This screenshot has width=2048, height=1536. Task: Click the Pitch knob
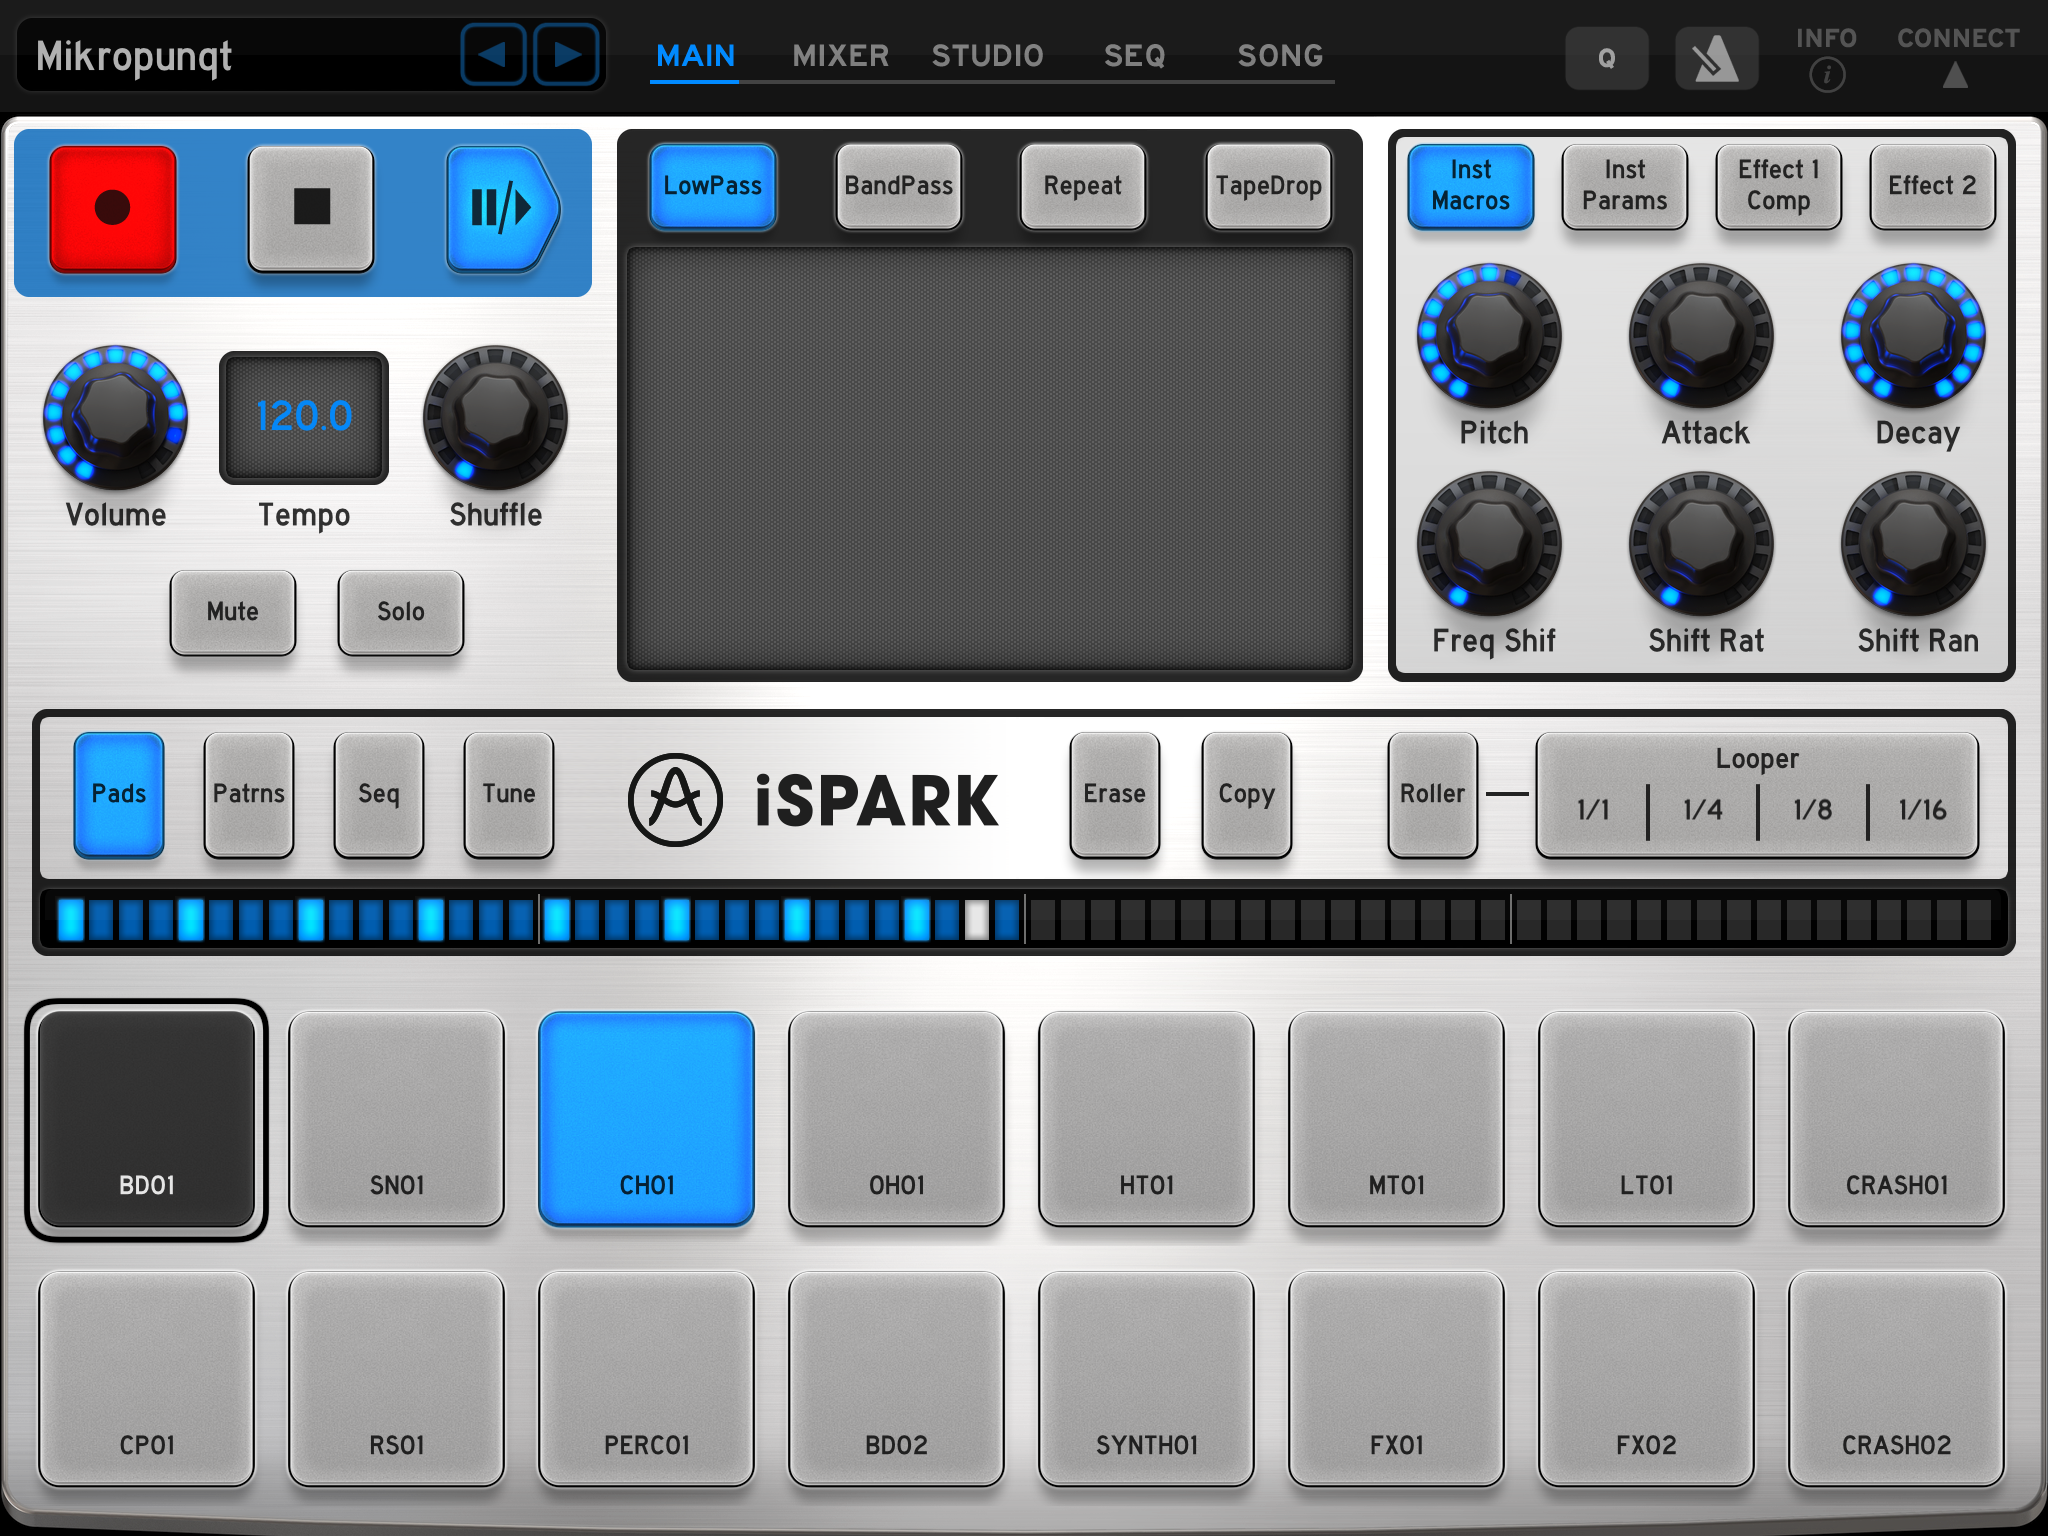coord(1489,335)
